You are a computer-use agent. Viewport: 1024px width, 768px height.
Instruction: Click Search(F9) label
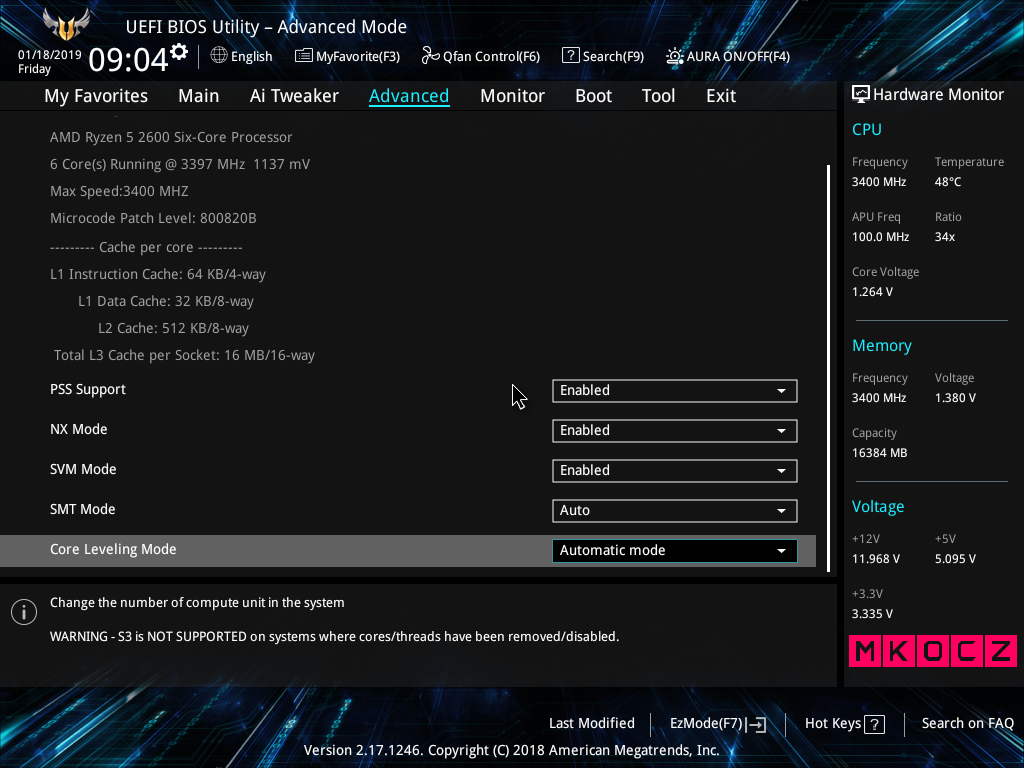click(x=613, y=56)
